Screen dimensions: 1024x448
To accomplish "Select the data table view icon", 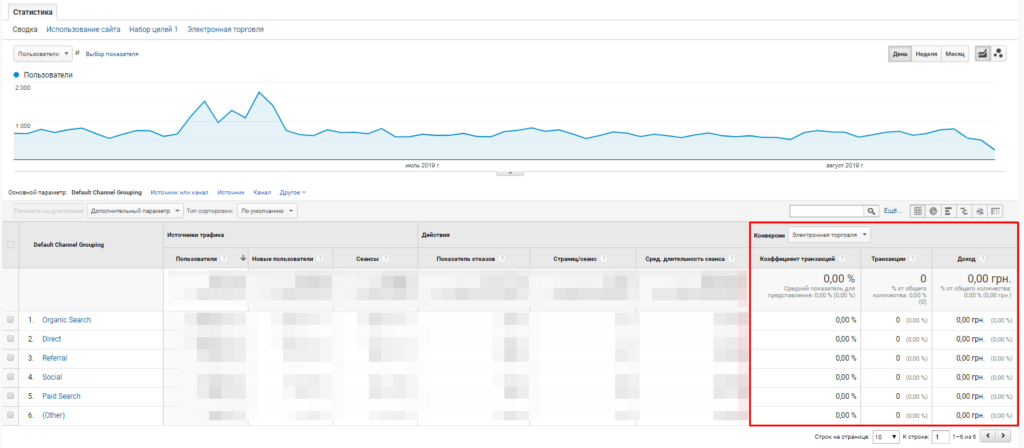I will click(918, 211).
